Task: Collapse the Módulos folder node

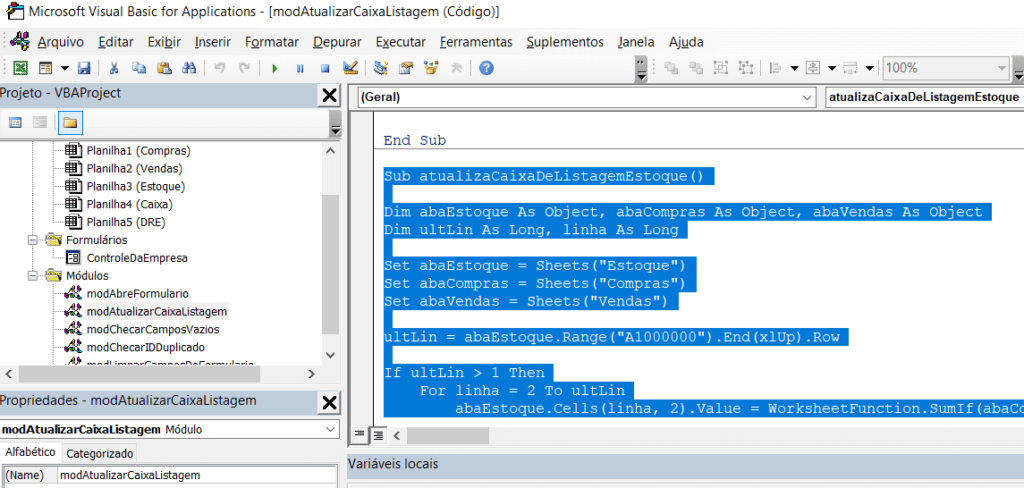Action: click(x=33, y=276)
